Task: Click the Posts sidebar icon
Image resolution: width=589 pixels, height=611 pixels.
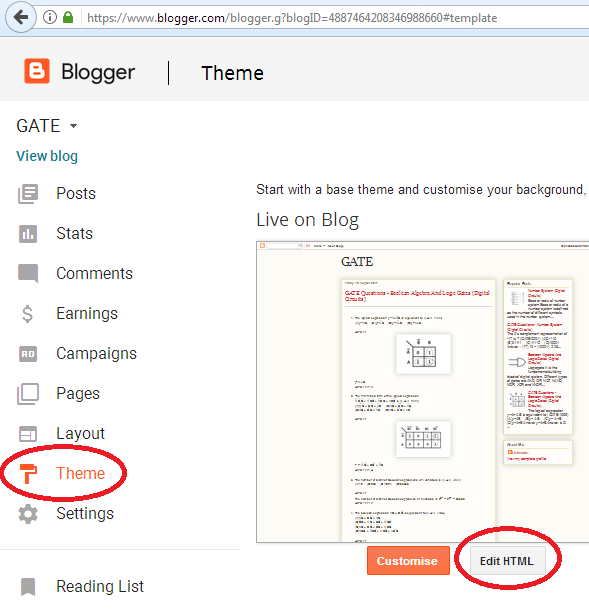Action: point(28,194)
